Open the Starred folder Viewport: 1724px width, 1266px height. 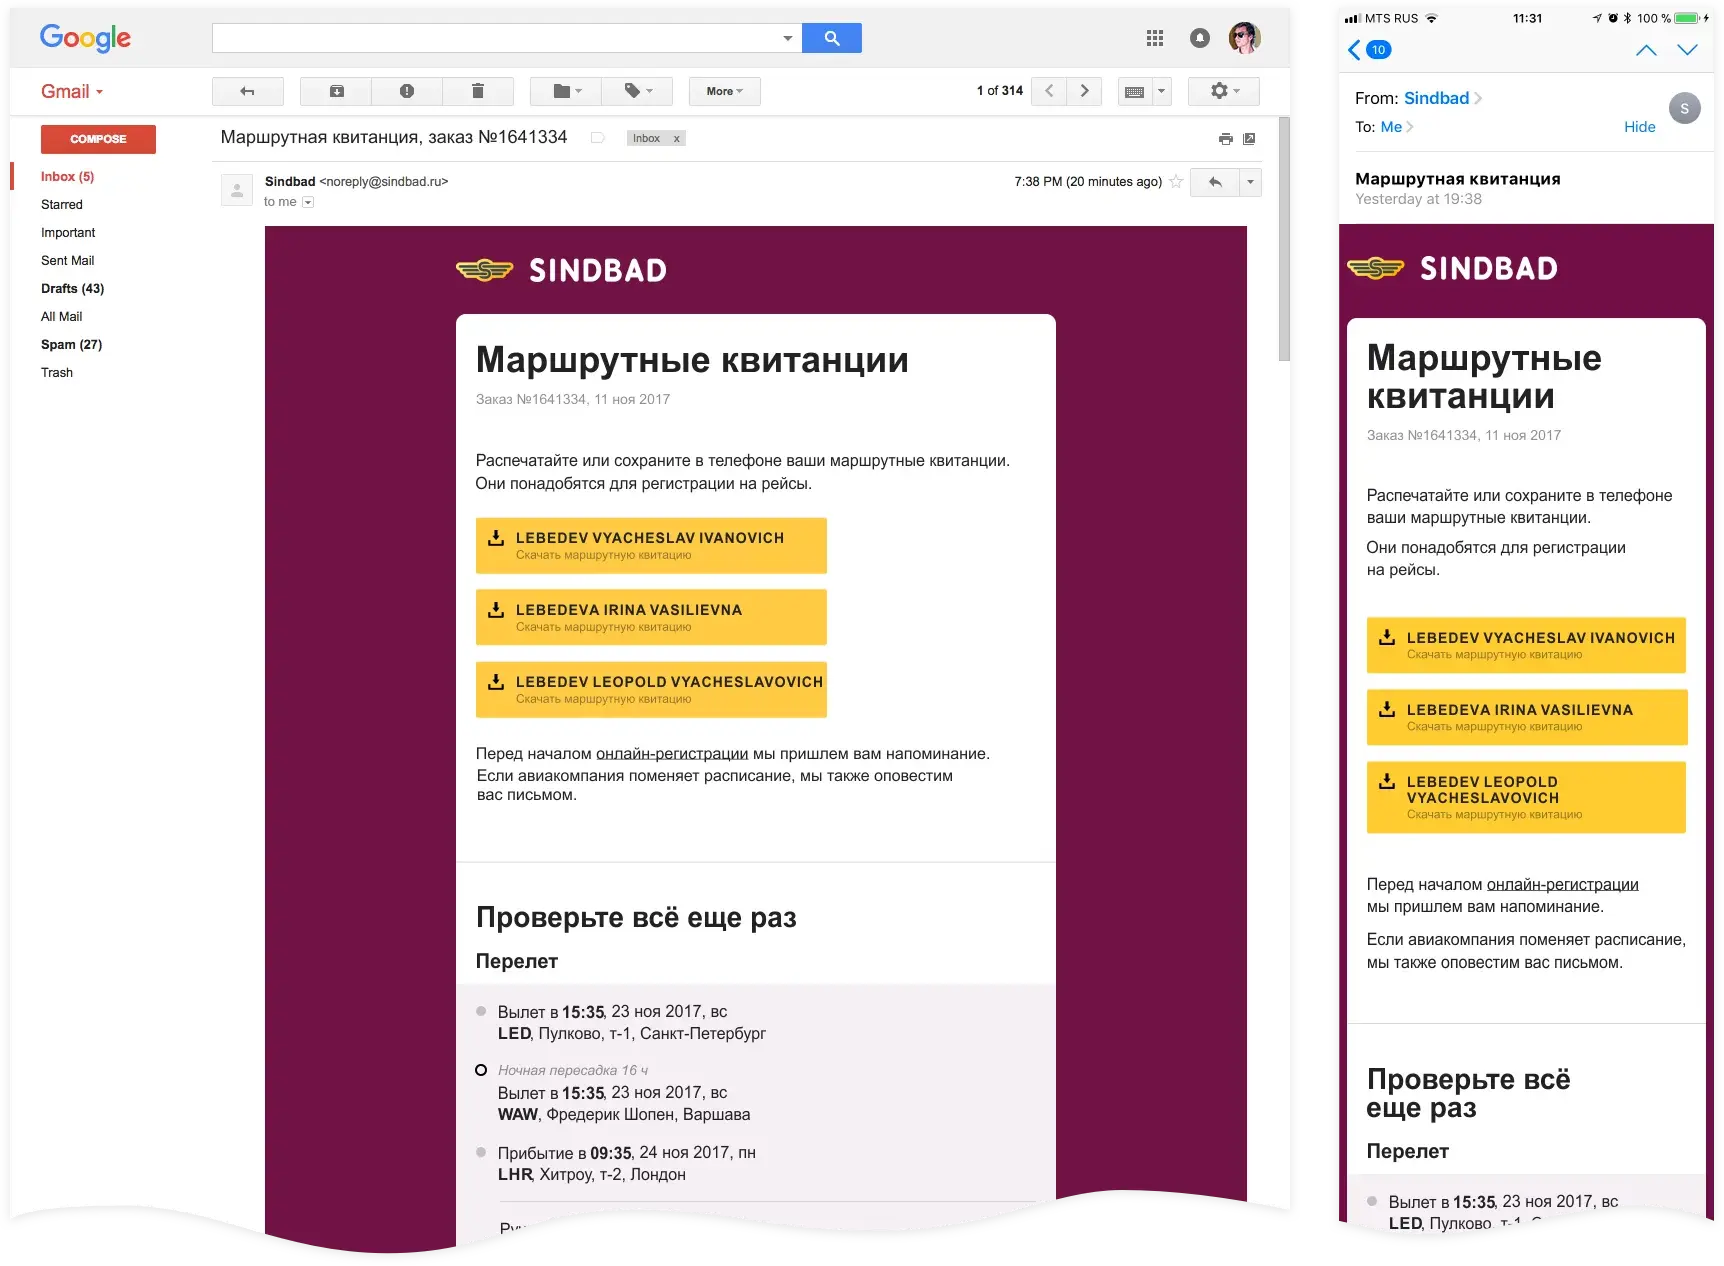[62, 204]
